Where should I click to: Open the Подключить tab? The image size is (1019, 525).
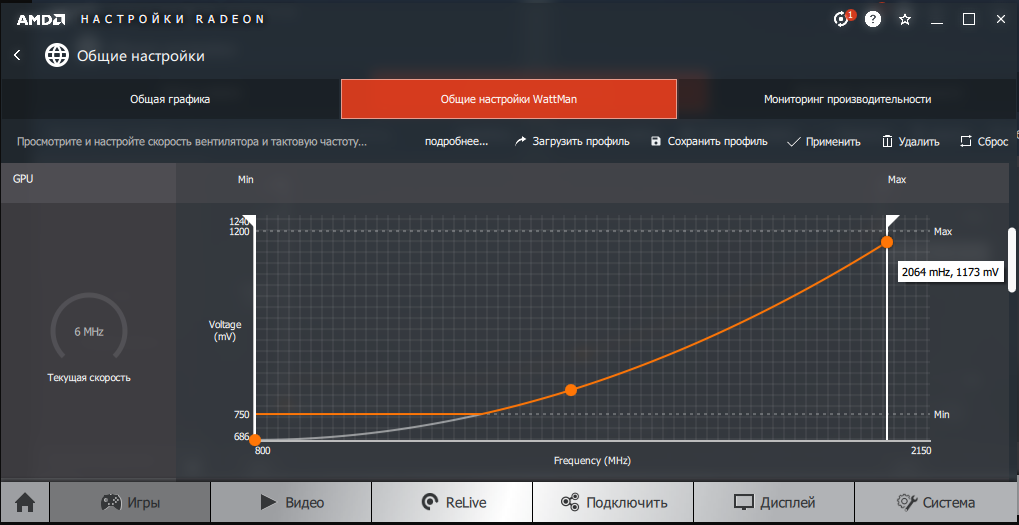point(613,502)
